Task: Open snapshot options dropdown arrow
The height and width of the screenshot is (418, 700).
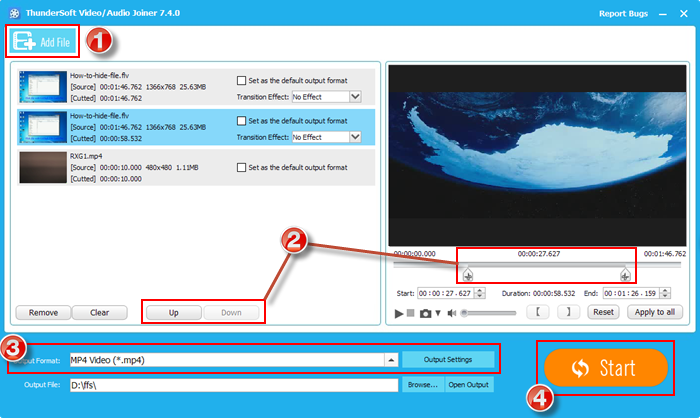Action: (x=437, y=313)
